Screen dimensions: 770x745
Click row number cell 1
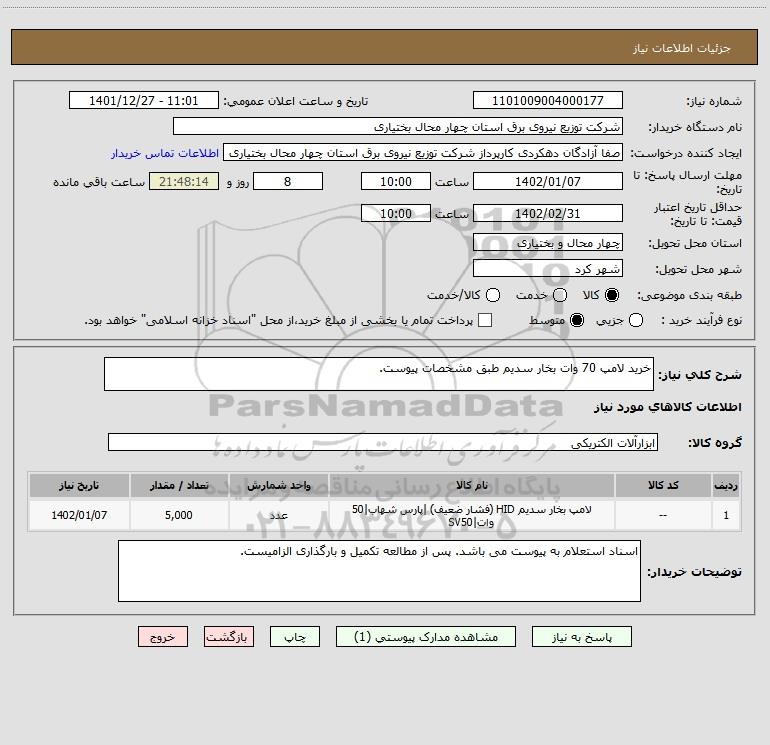[x=726, y=515]
